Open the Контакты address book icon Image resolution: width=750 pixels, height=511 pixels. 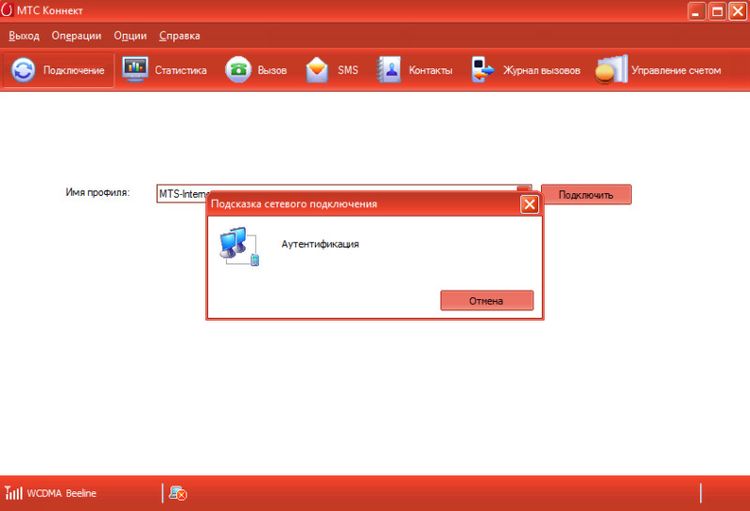[389, 70]
